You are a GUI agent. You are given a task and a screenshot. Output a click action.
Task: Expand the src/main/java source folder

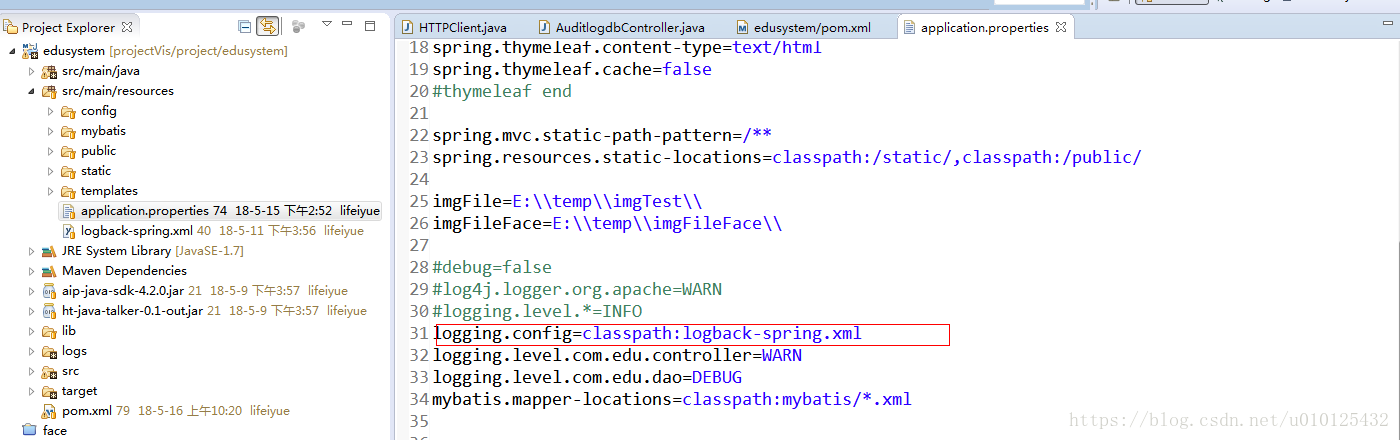[31, 71]
